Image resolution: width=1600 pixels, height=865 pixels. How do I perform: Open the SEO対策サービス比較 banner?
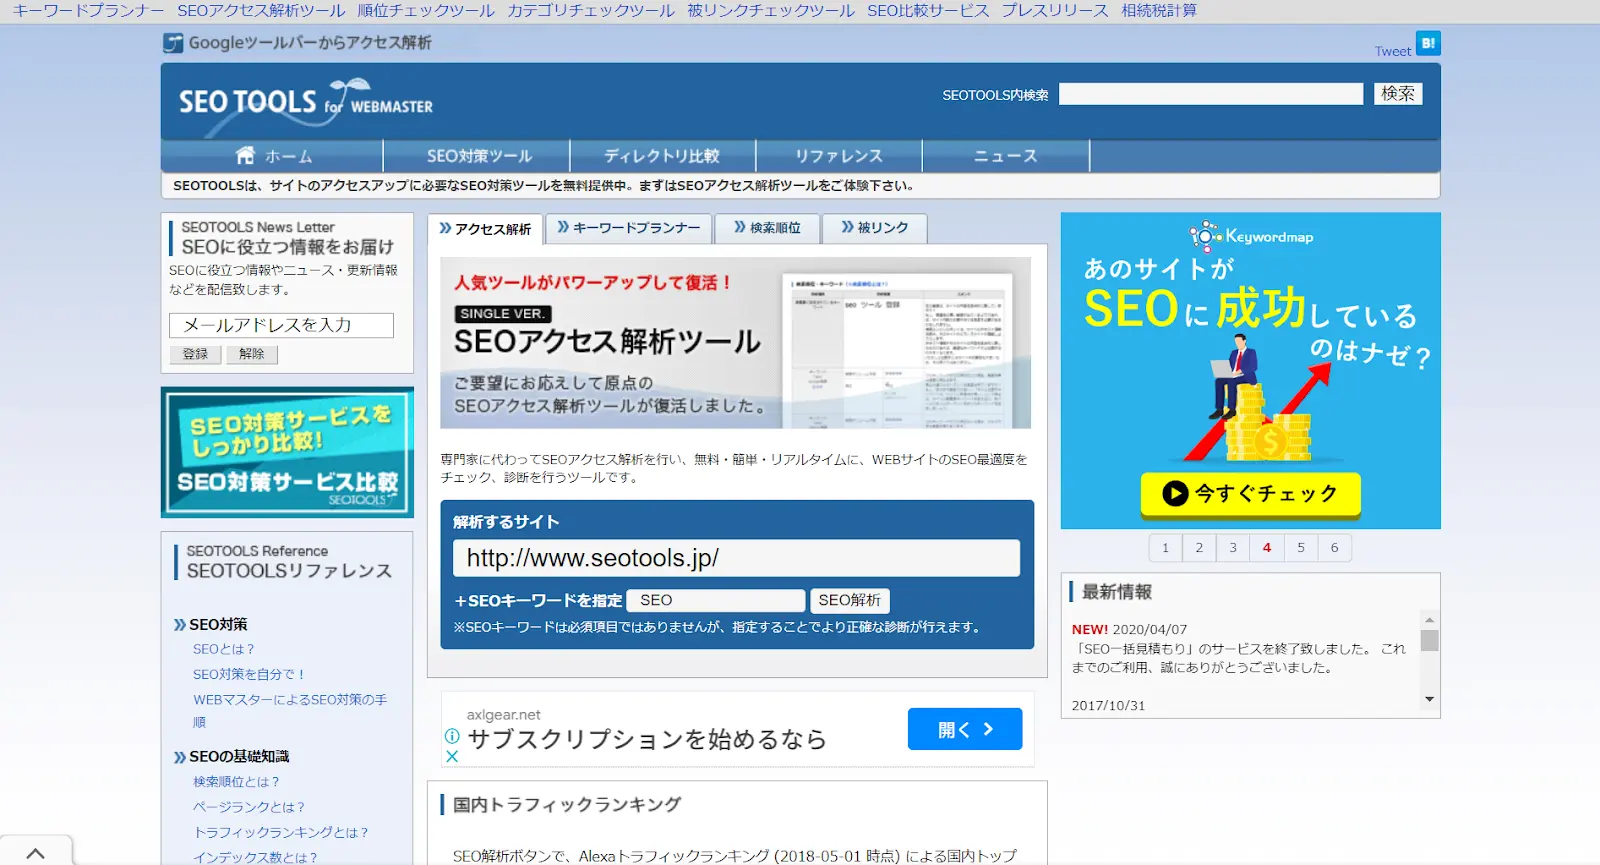287,452
